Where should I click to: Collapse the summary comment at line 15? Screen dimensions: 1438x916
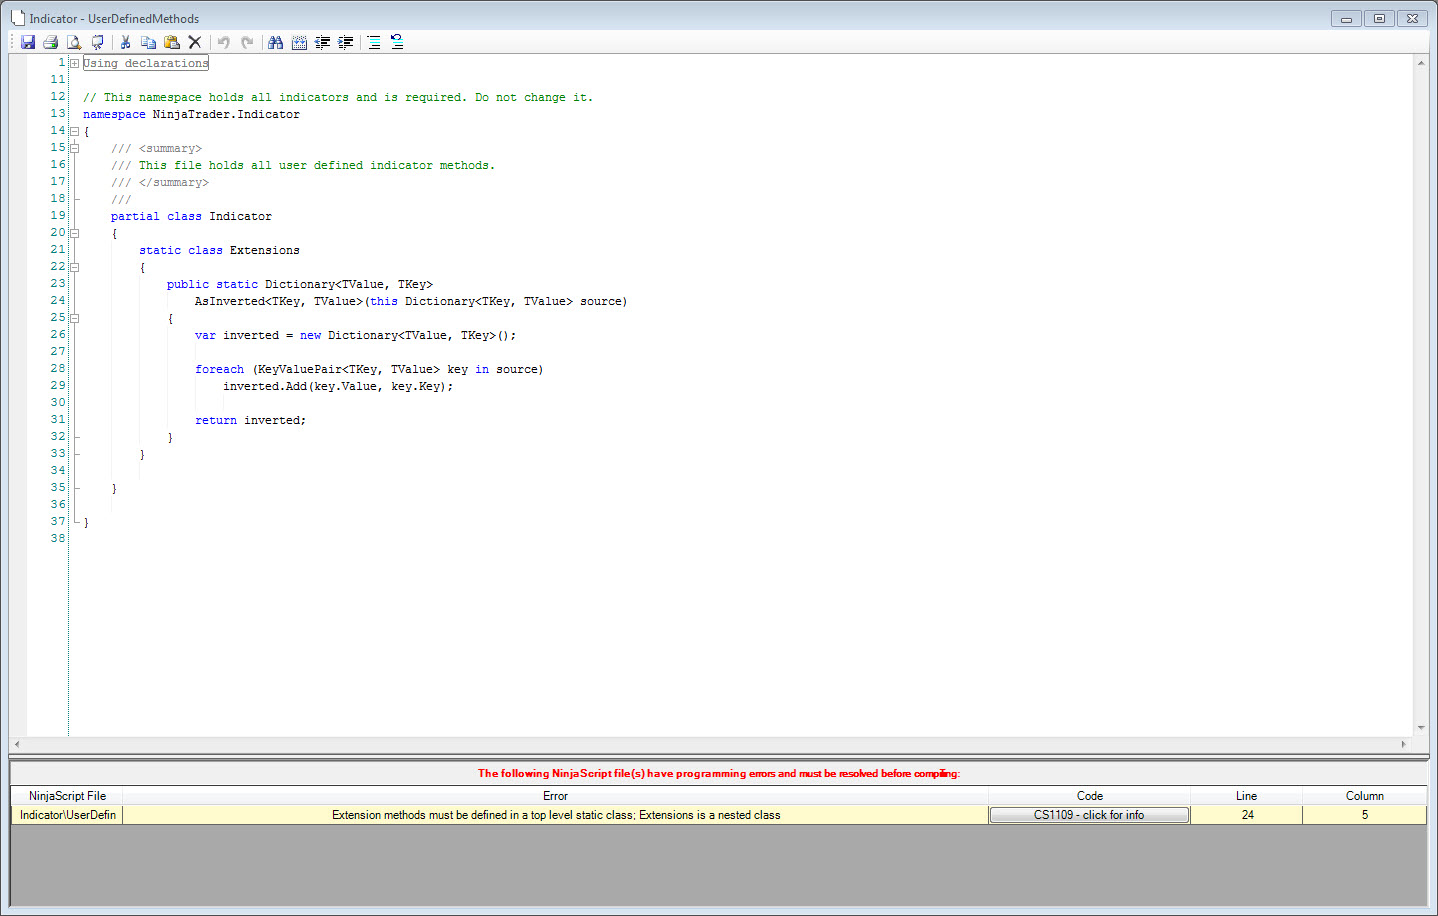click(x=74, y=148)
